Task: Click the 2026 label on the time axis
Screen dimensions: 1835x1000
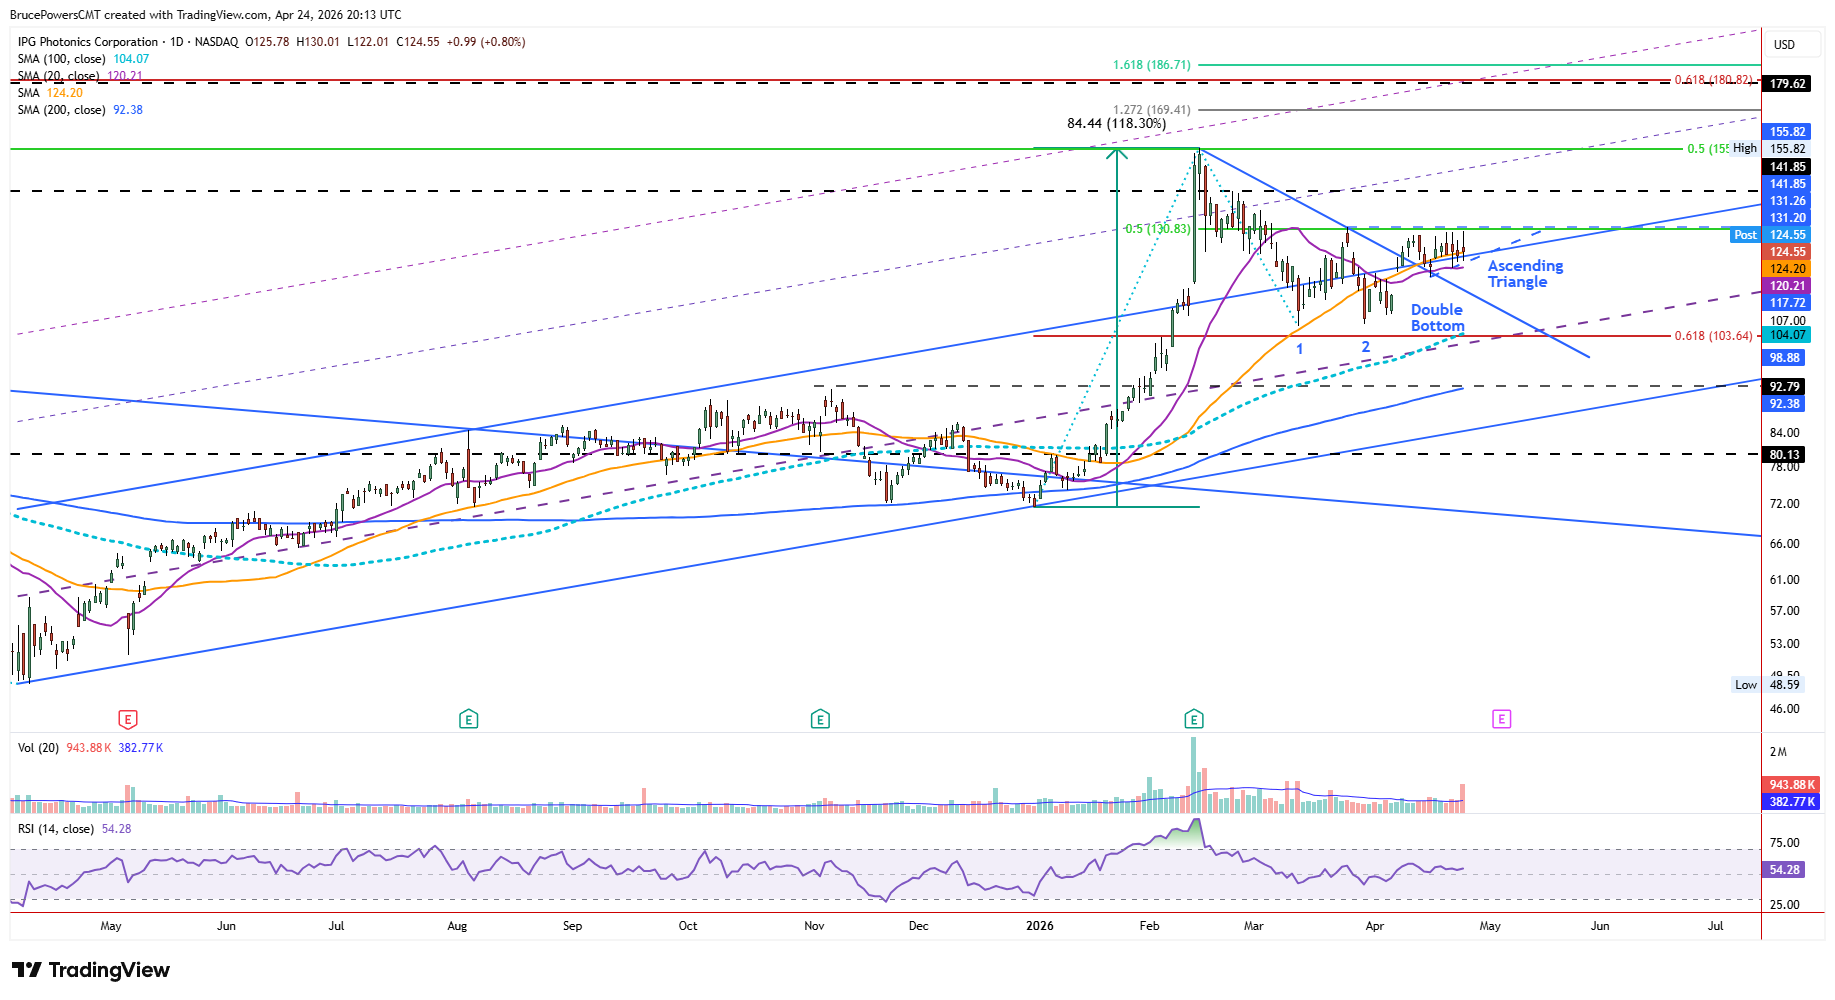Action: [x=1040, y=926]
